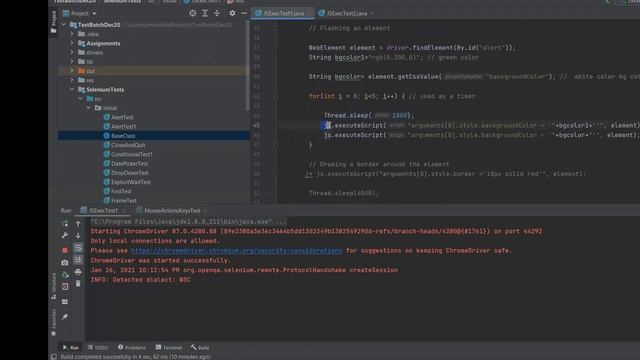This screenshot has height=360, width=640.
Task: Expand the out folder arrow
Action: 72,71
